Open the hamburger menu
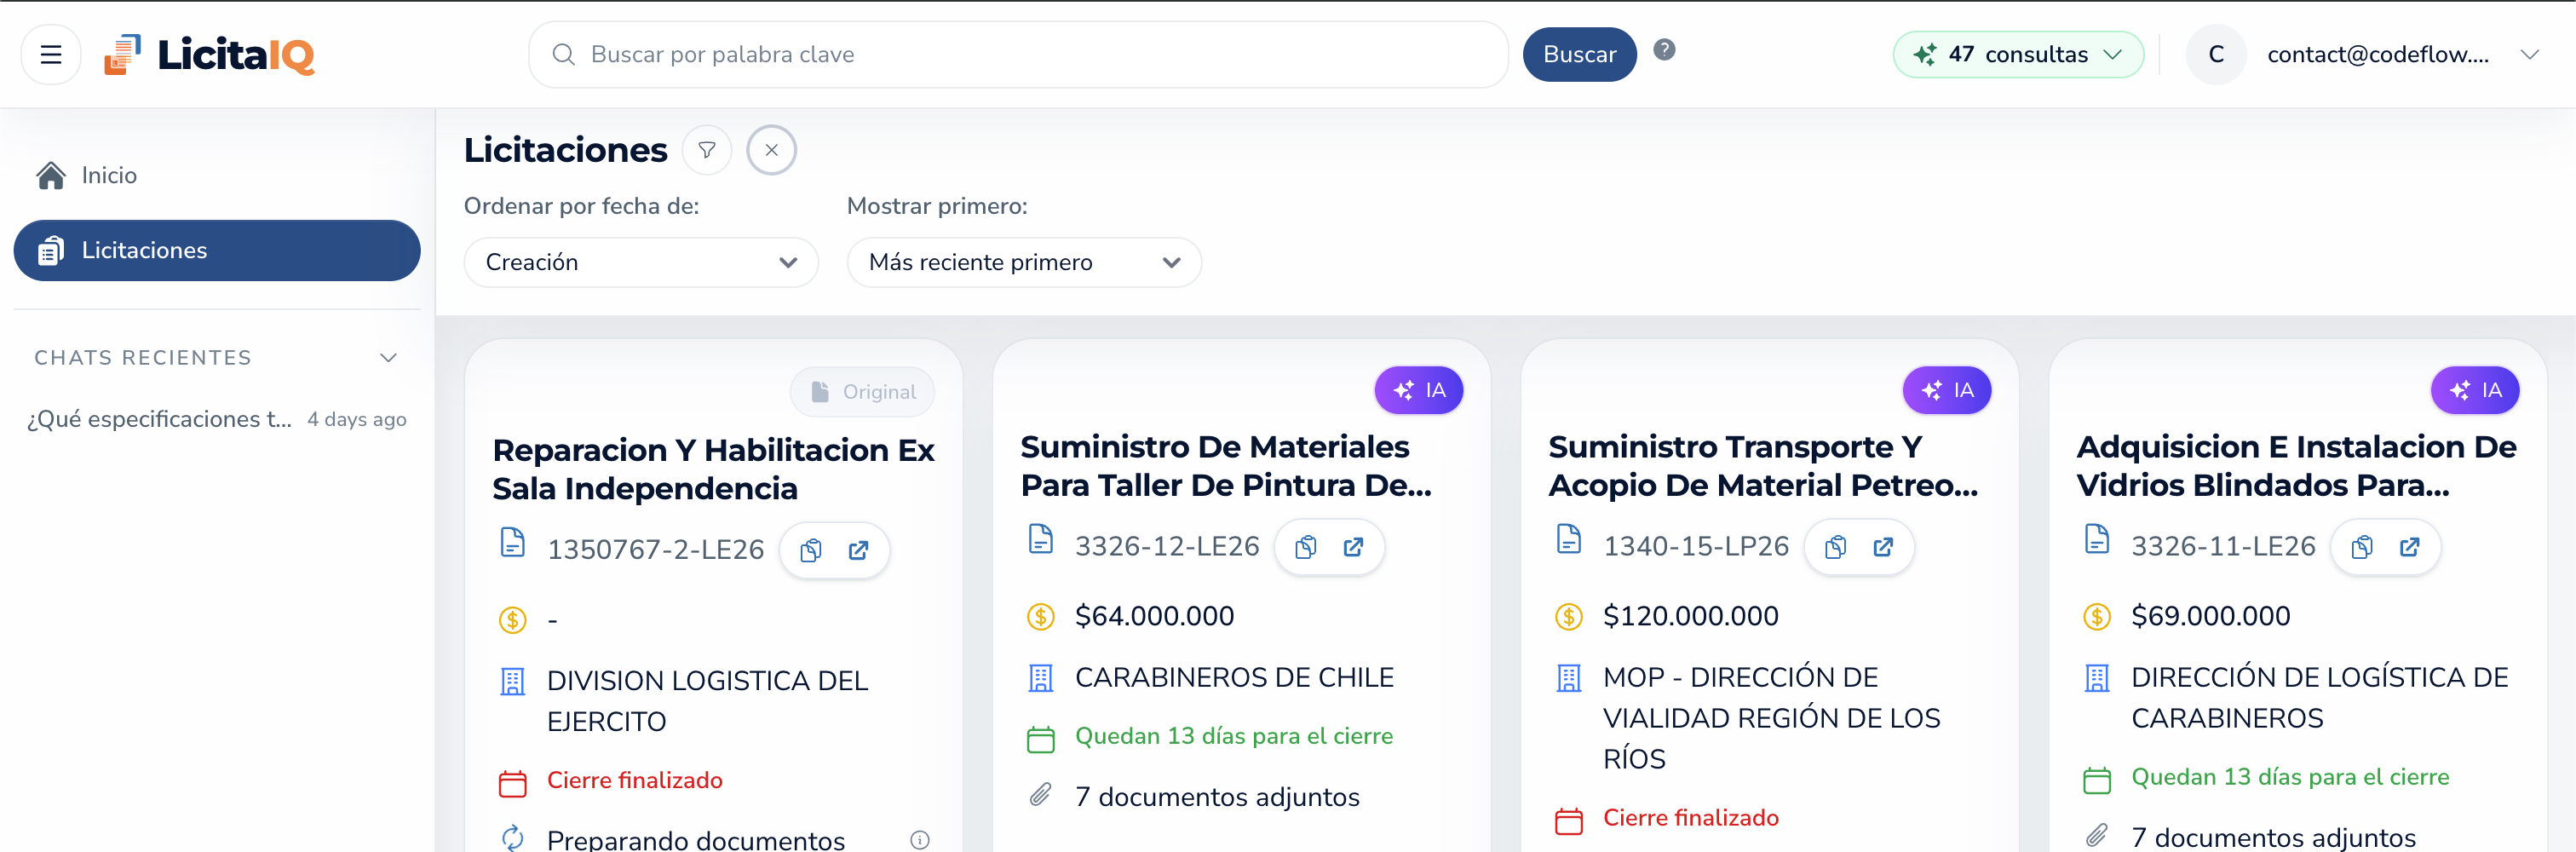Image resolution: width=2576 pixels, height=852 pixels. point(50,54)
